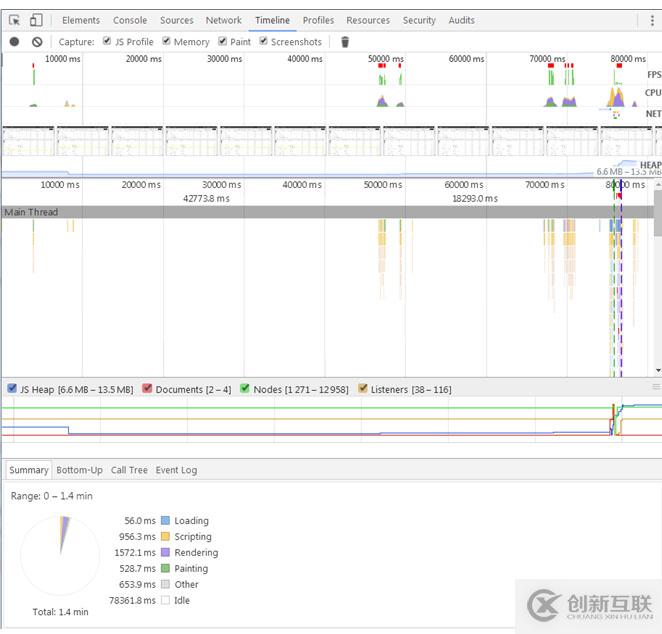
Task: Click the 80000 ms overview ruler label
Action: tap(628, 59)
